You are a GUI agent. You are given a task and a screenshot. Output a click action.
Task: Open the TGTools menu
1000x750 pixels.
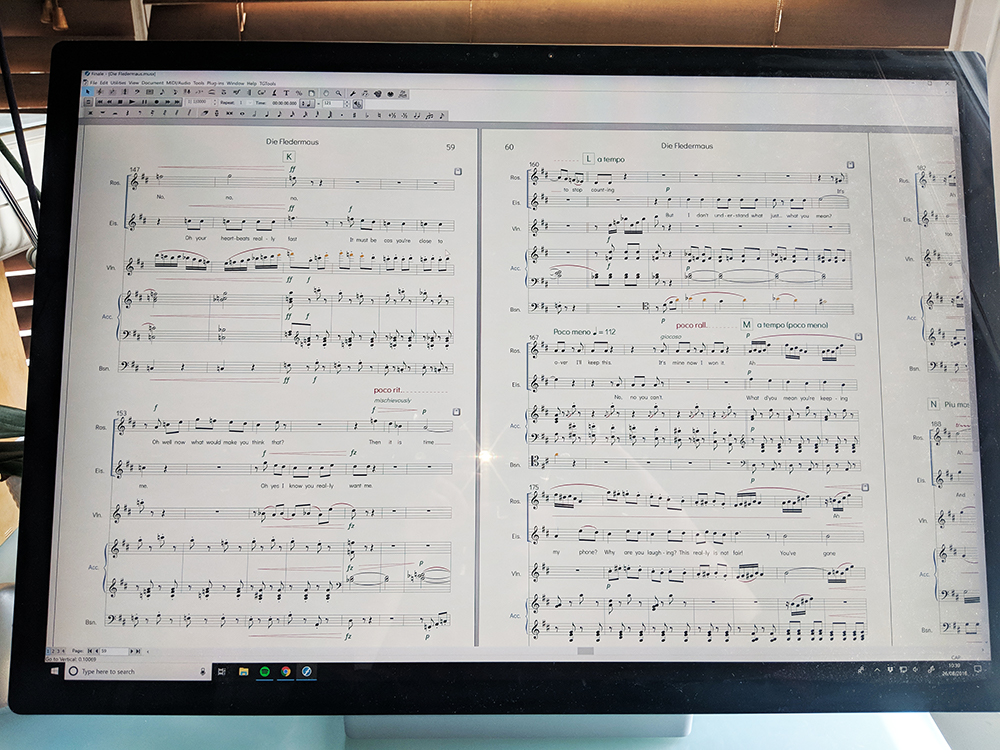click(268, 84)
